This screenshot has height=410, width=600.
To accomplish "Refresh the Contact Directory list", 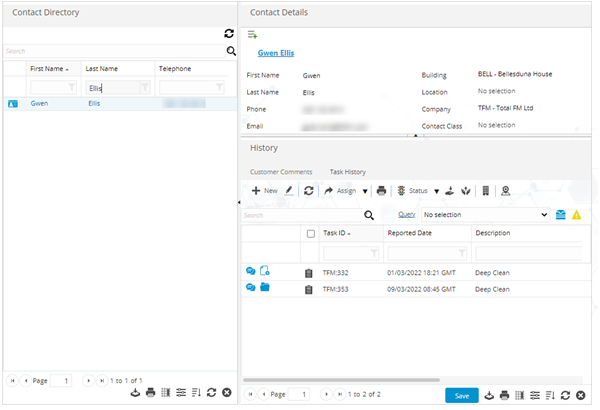I will tap(229, 34).
